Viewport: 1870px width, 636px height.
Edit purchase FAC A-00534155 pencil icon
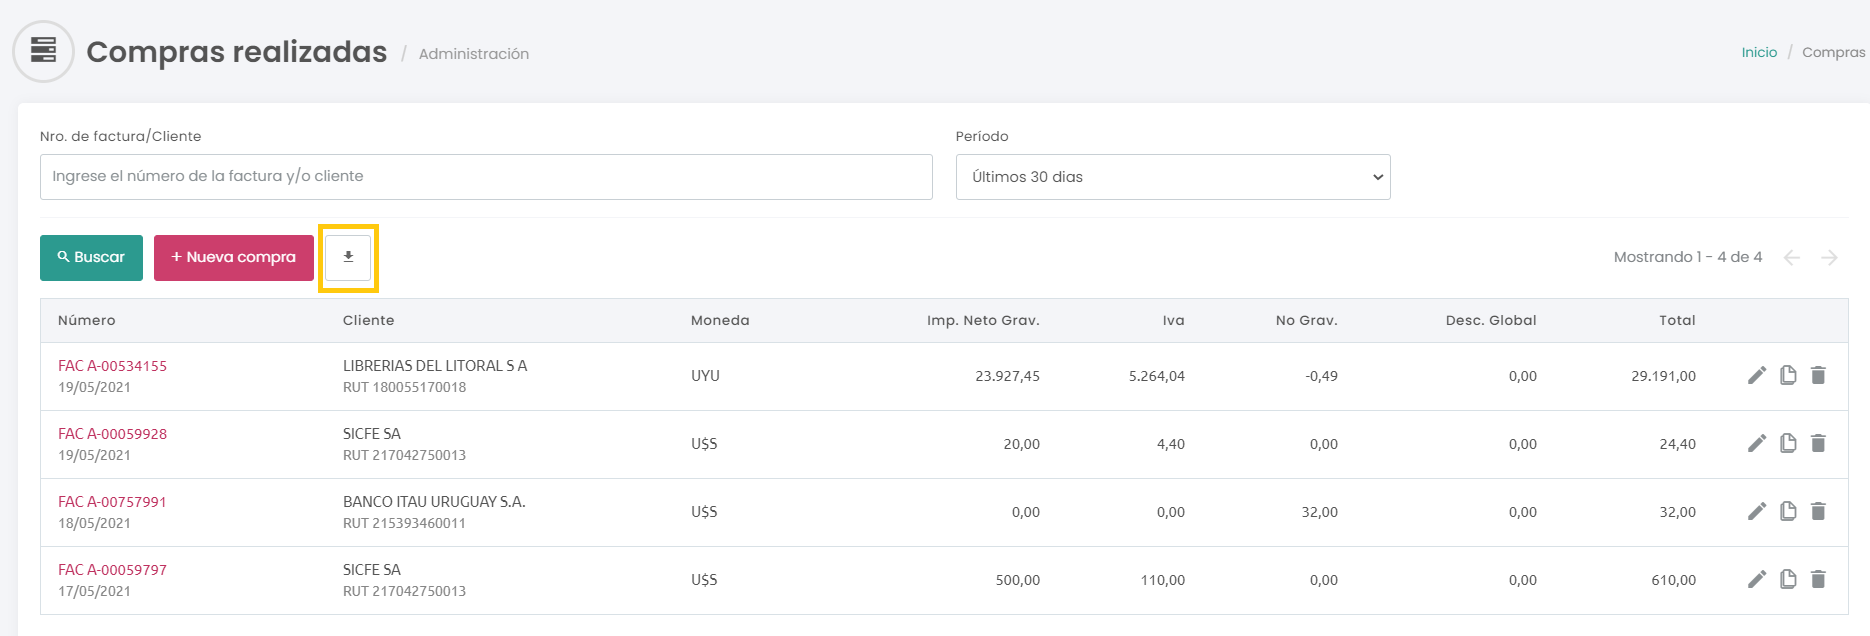click(1757, 375)
